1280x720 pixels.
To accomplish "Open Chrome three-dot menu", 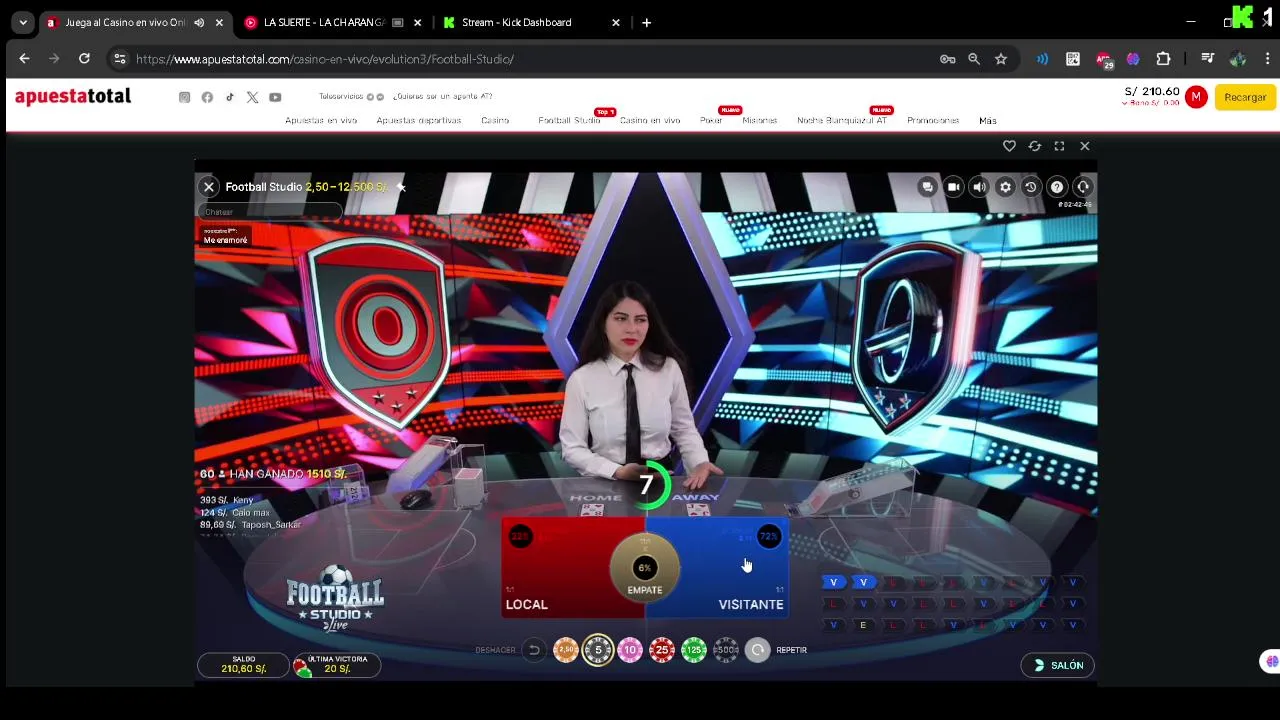I will tap(1267, 59).
